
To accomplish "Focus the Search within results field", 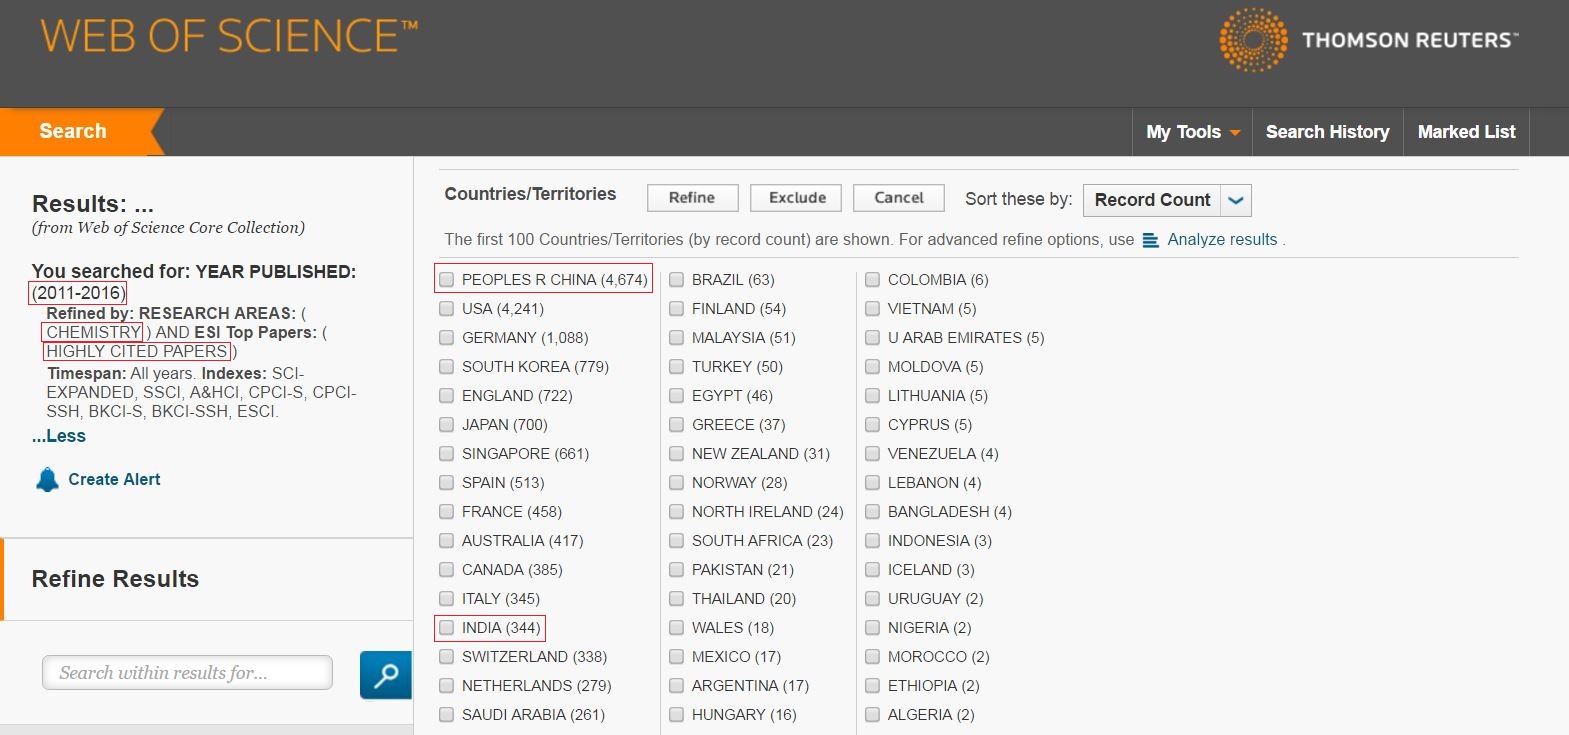I will click(x=187, y=673).
